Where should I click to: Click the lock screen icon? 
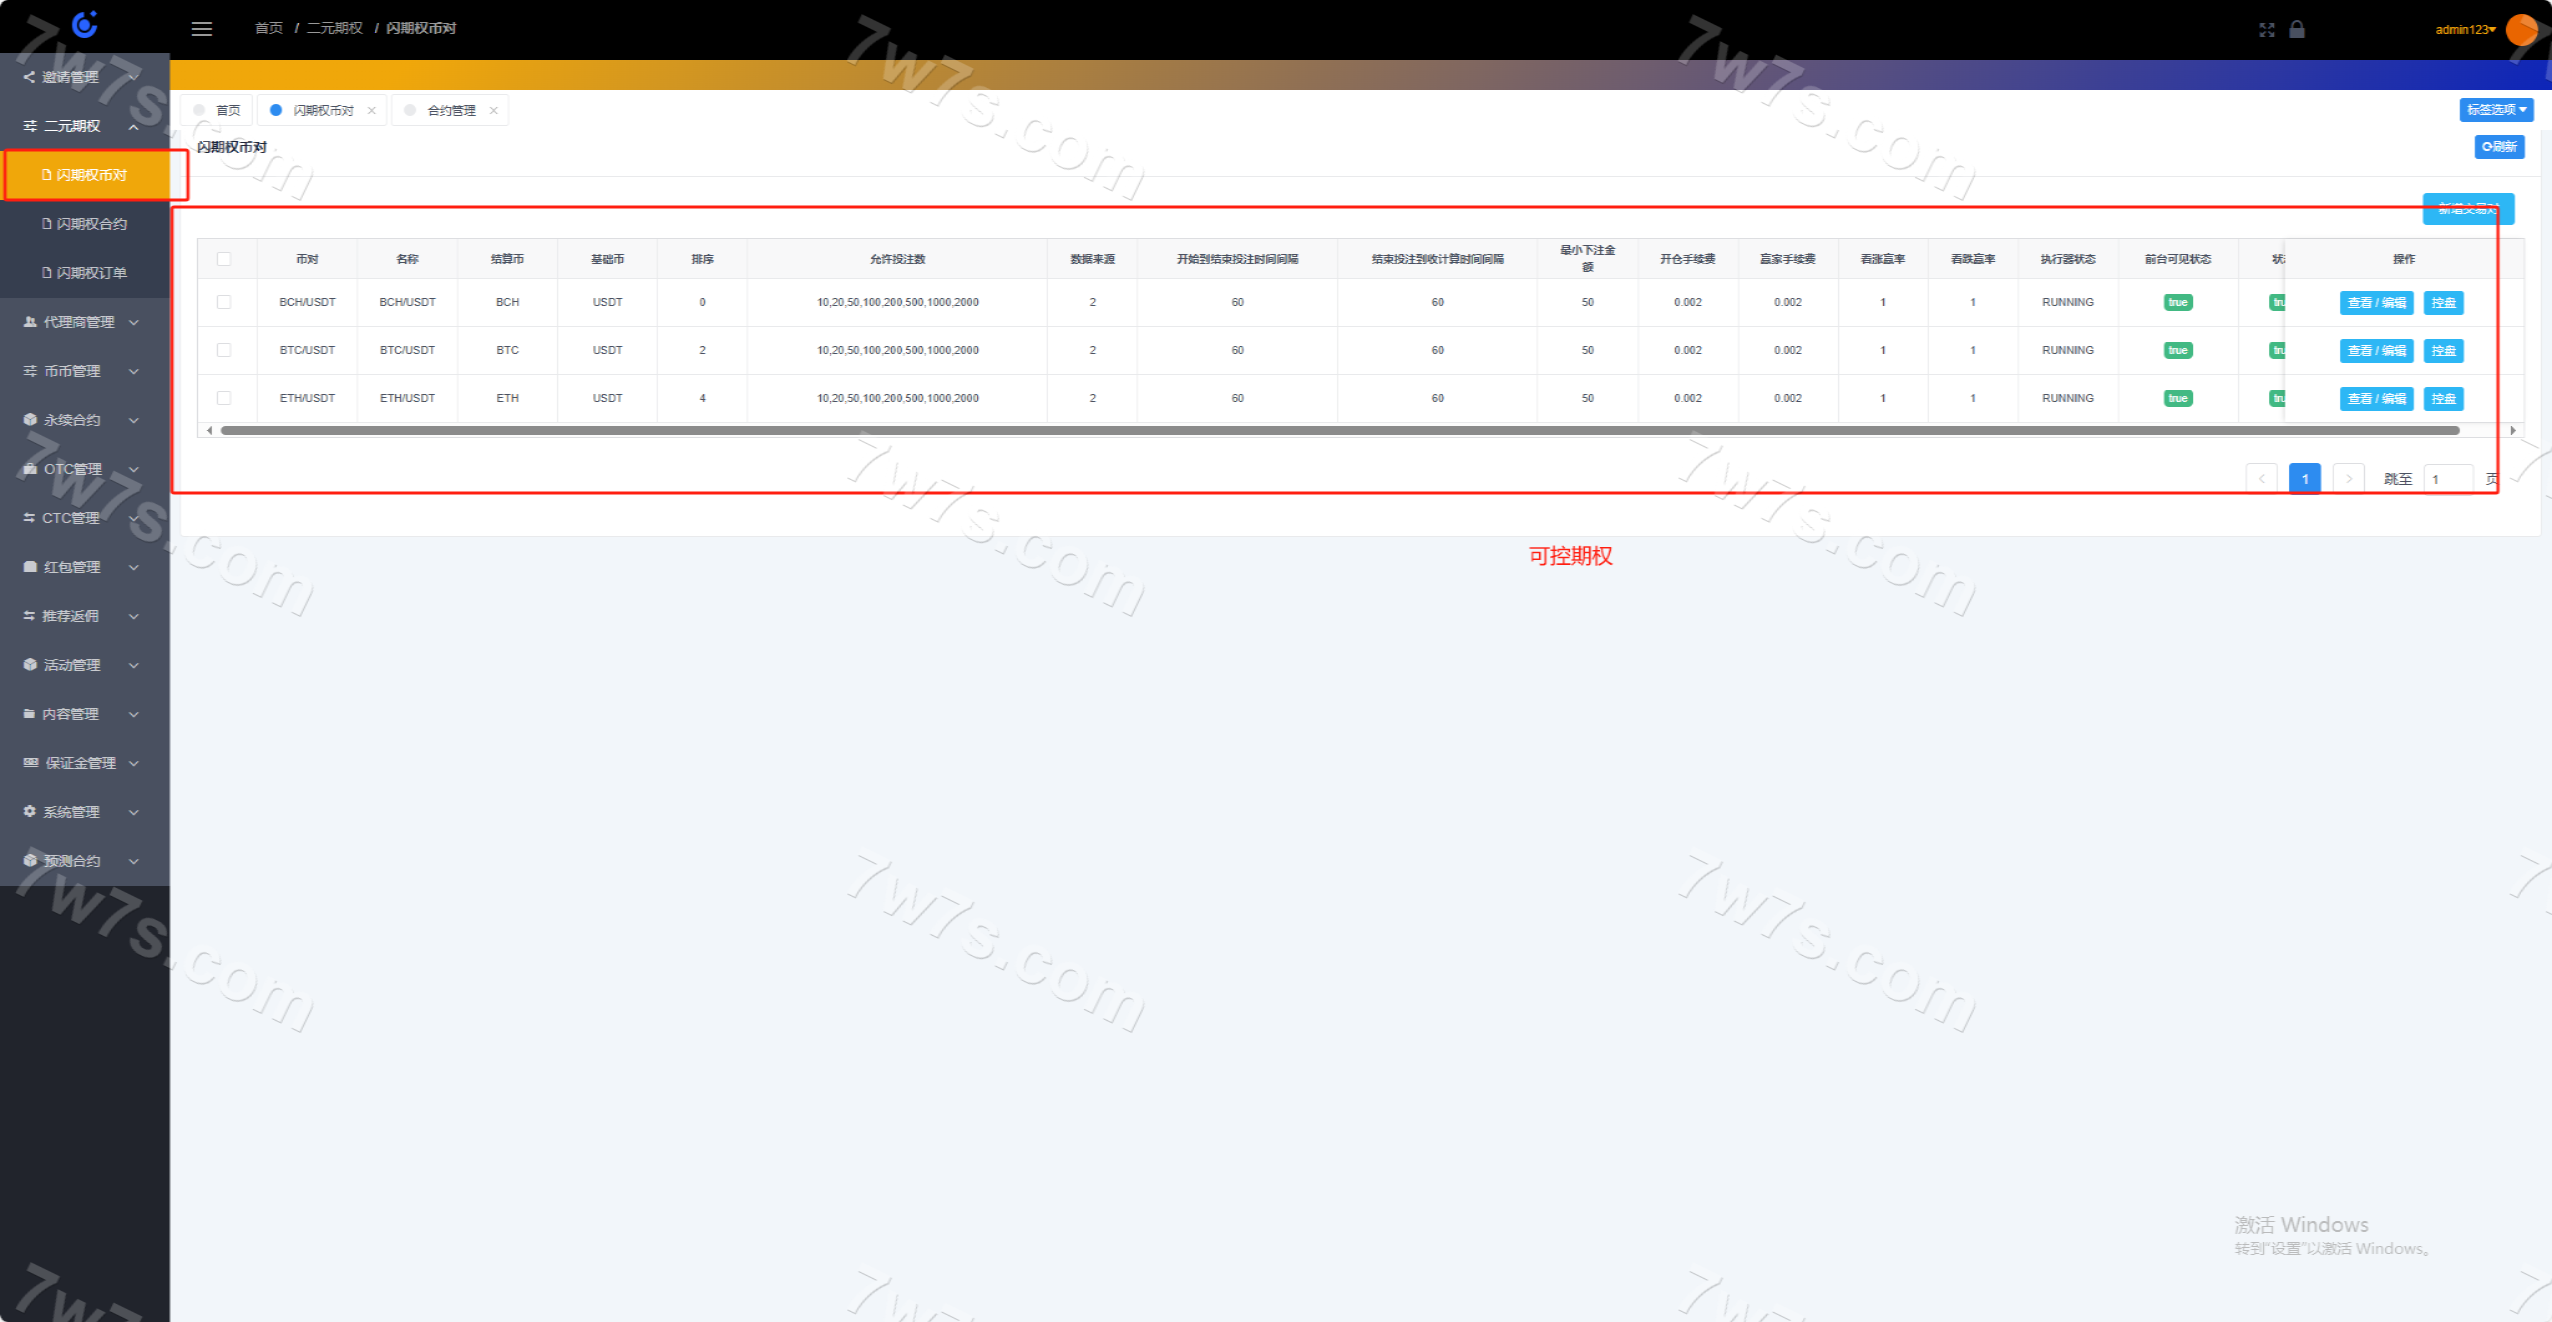pyautogui.click(x=2297, y=30)
